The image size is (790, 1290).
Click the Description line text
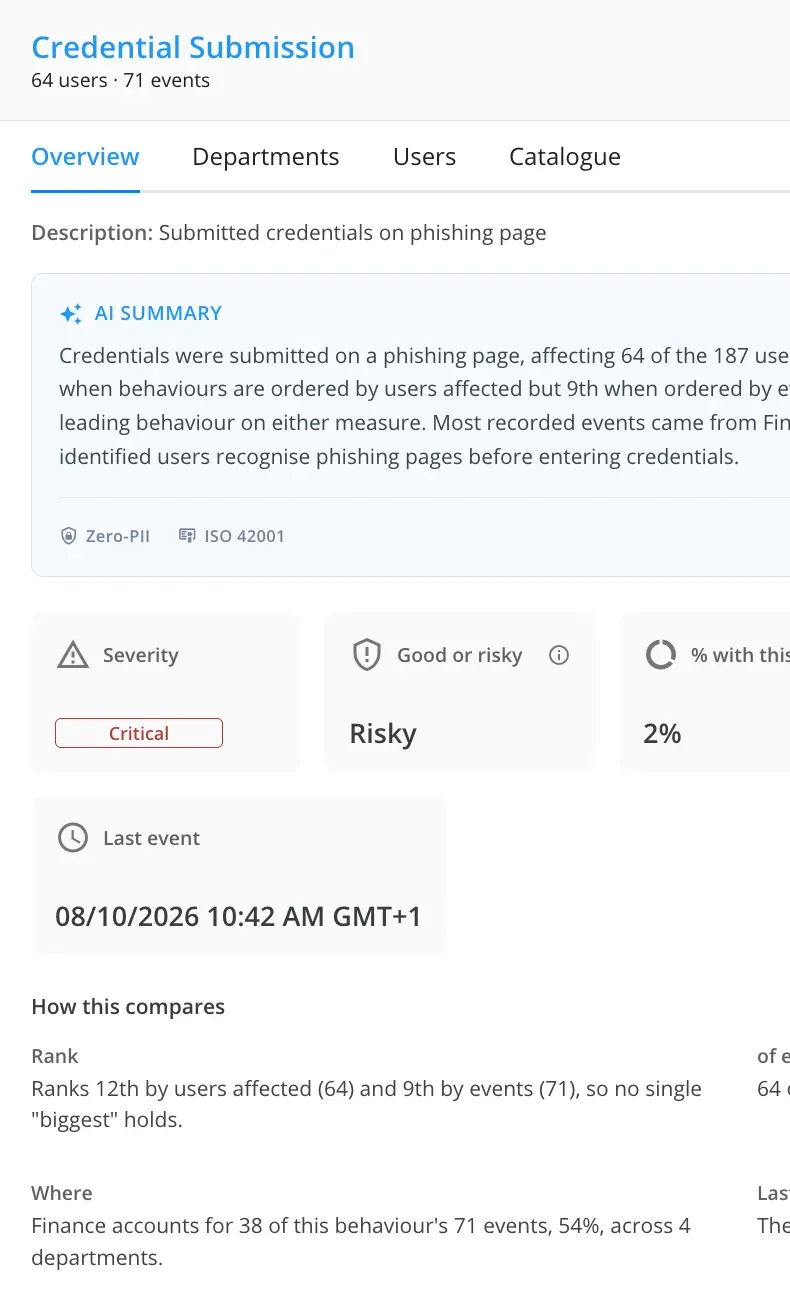289,233
